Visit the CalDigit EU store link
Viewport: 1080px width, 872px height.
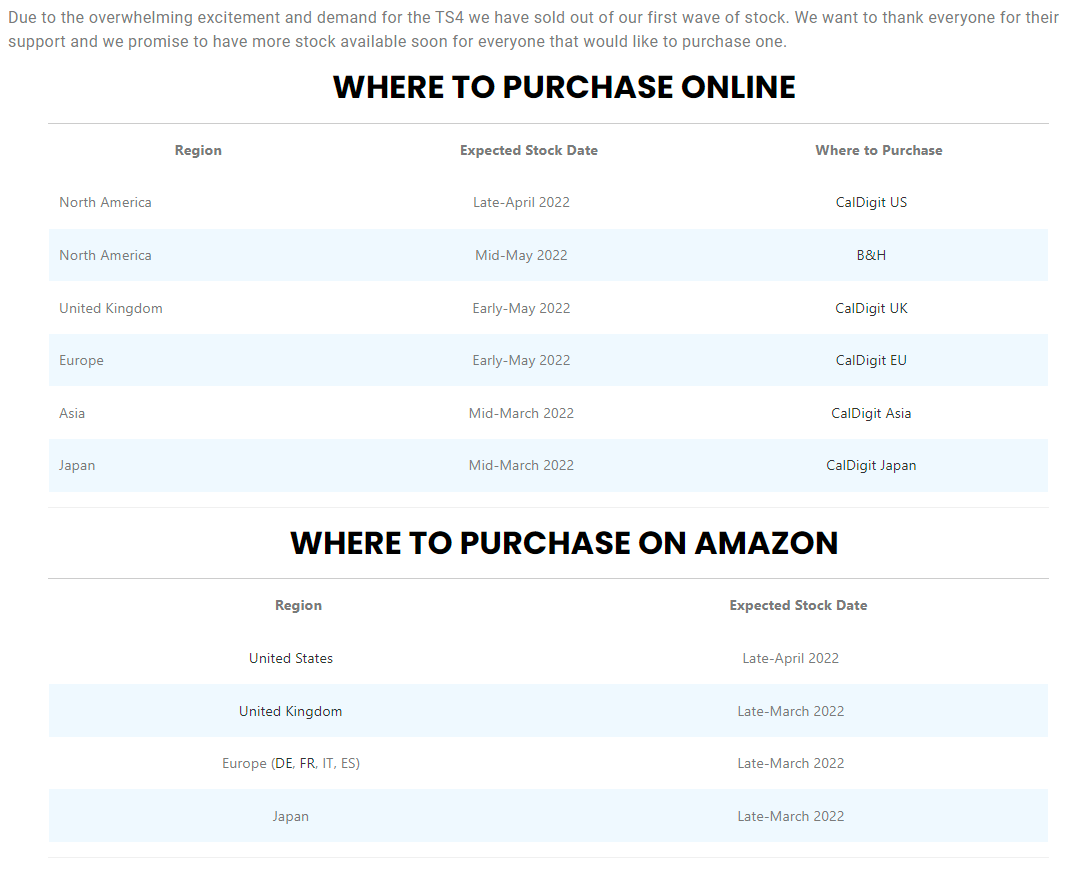tap(871, 360)
